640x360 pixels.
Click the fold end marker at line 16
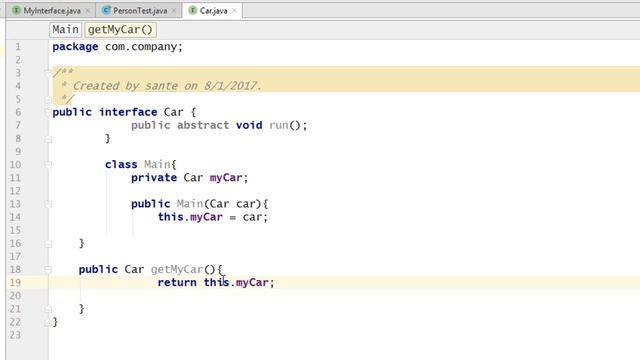click(48, 244)
